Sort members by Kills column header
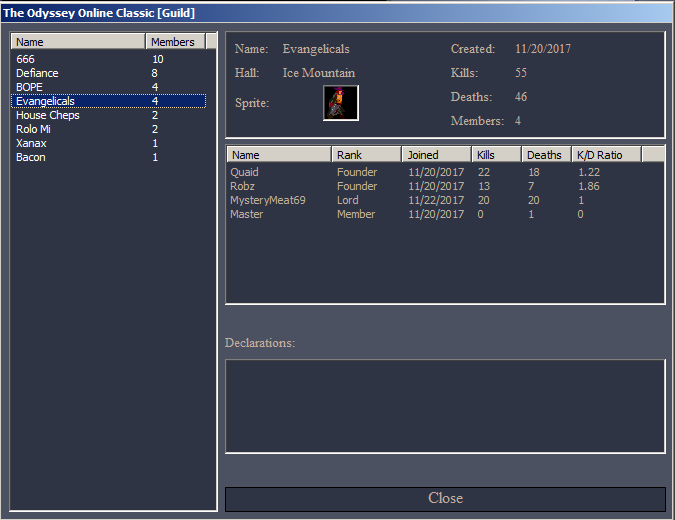 click(497, 155)
